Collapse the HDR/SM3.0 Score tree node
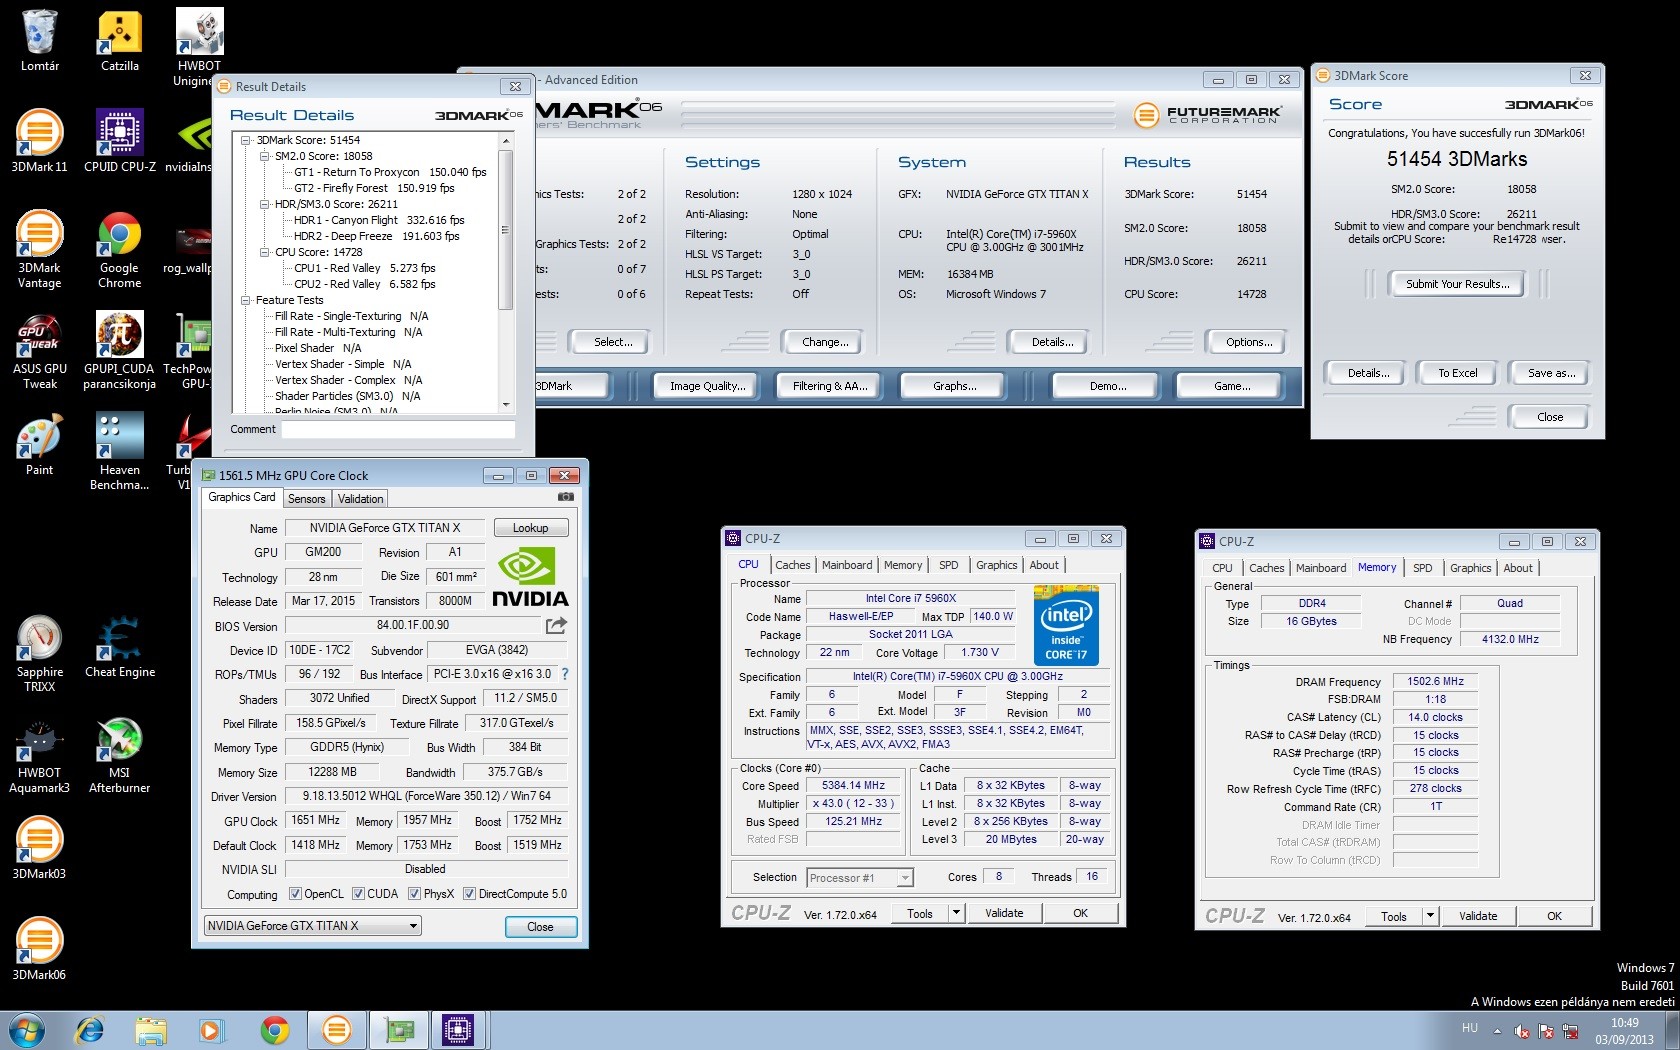This screenshot has width=1680, height=1050. click(265, 204)
